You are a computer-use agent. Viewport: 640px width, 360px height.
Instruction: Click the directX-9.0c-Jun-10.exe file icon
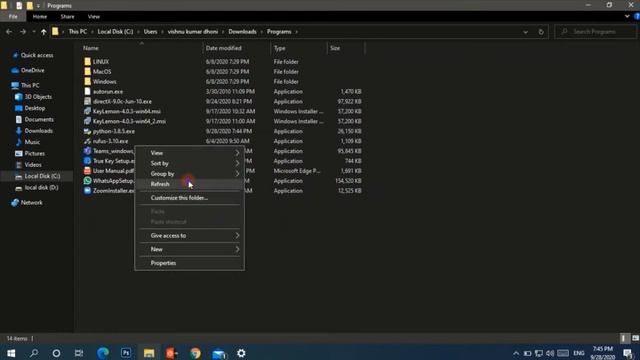coord(87,101)
